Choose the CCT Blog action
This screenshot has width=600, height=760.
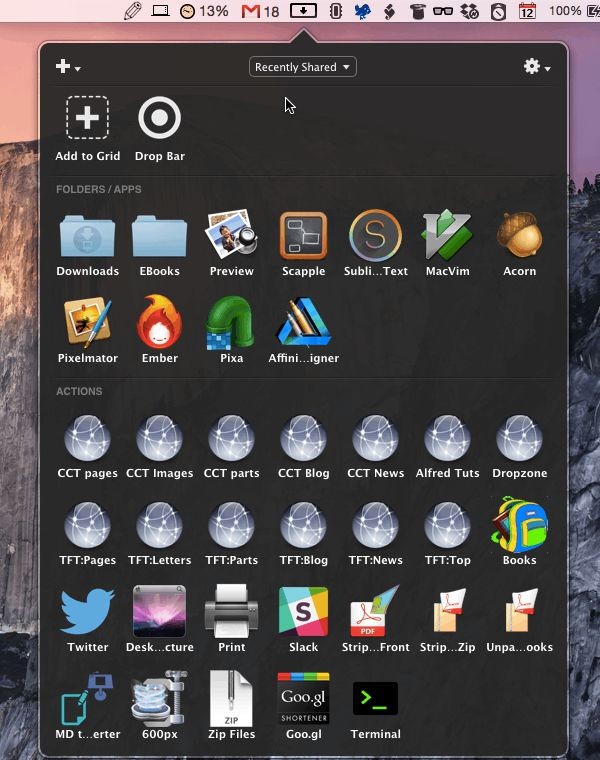pyautogui.click(x=303, y=438)
